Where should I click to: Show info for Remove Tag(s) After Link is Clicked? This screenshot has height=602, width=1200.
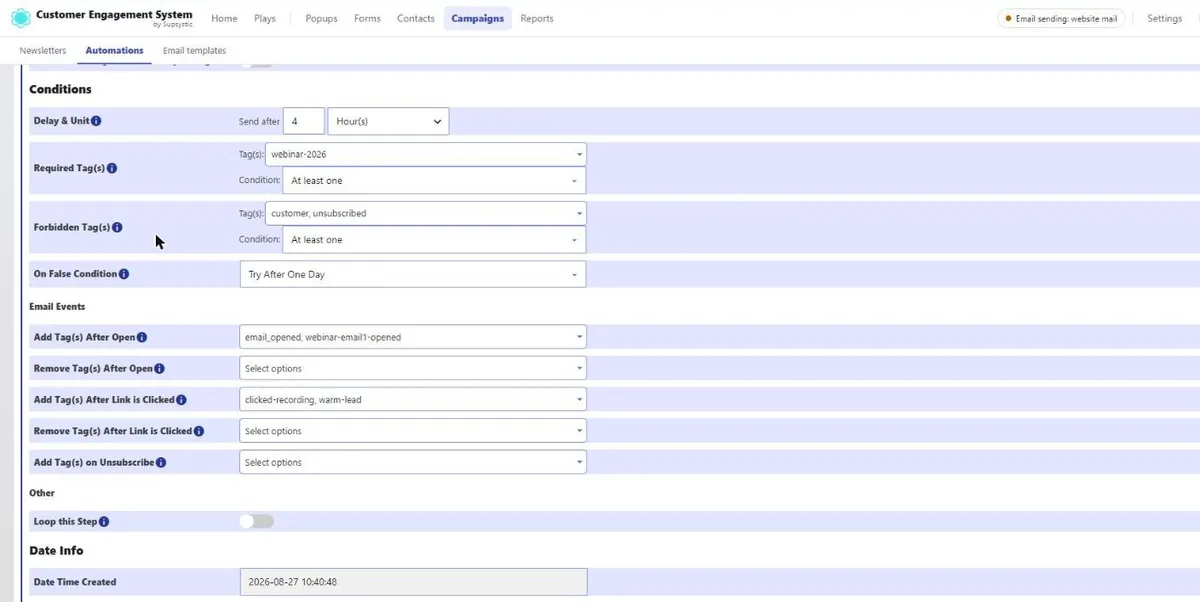tap(198, 431)
